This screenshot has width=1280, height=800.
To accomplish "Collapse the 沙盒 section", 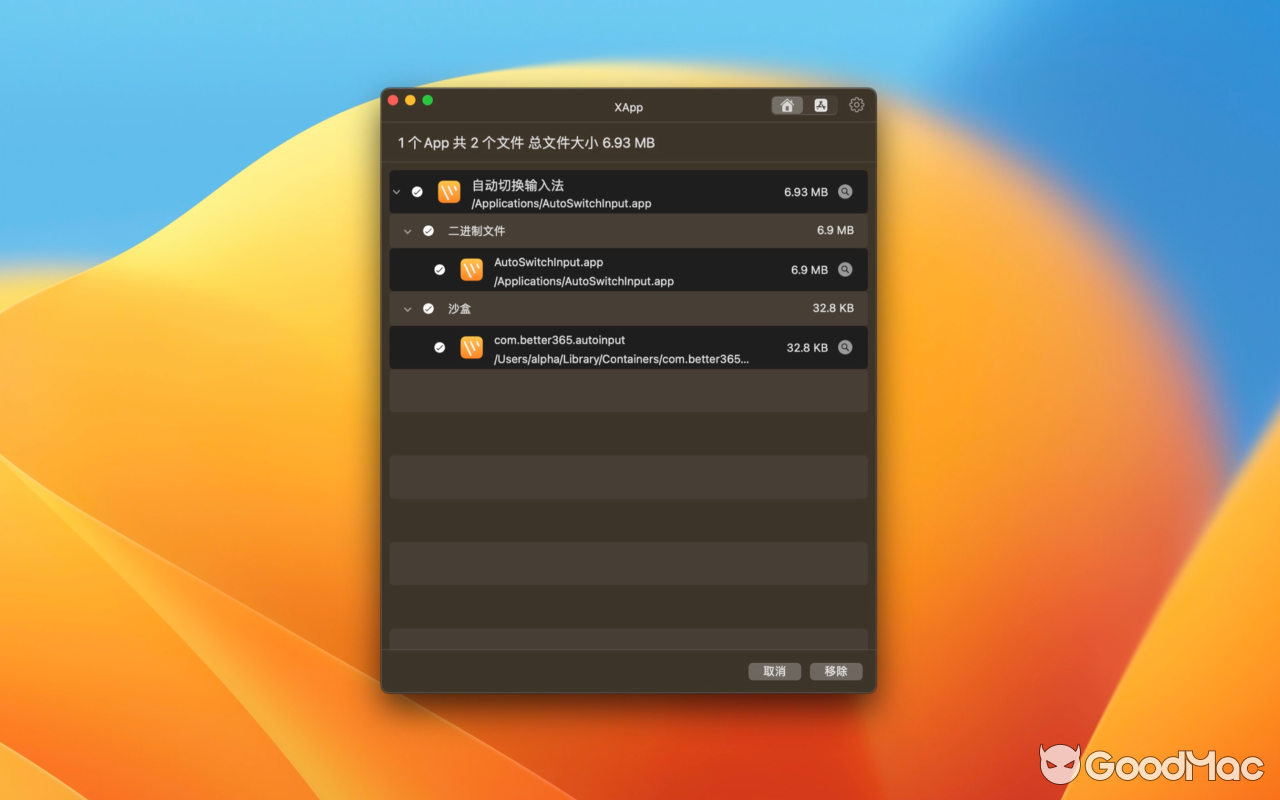I will 408,308.
